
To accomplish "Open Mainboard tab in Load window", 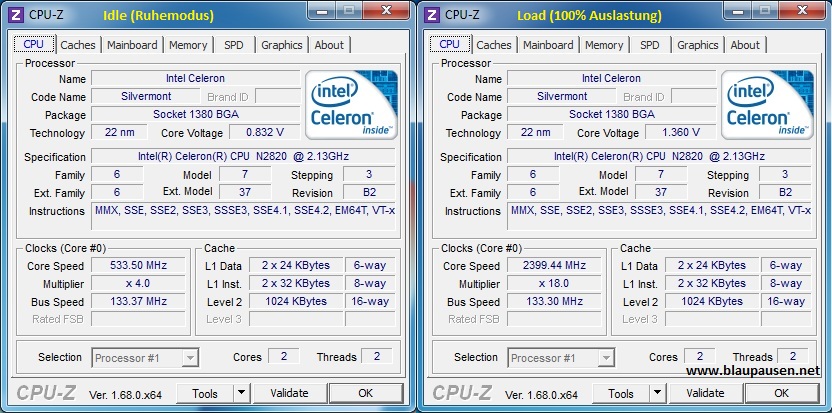I will pyautogui.click(x=548, y=45).
